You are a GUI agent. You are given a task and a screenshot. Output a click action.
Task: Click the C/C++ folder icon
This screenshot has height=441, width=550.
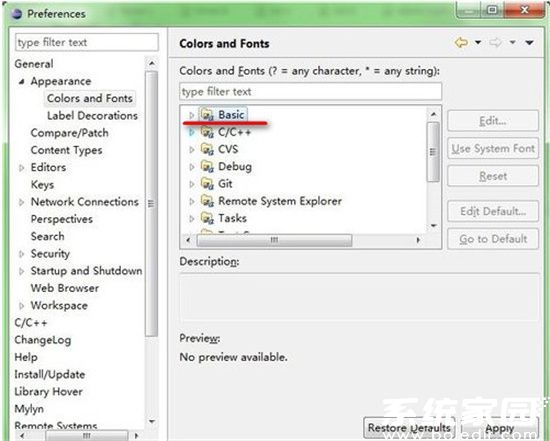coord(207,132)
